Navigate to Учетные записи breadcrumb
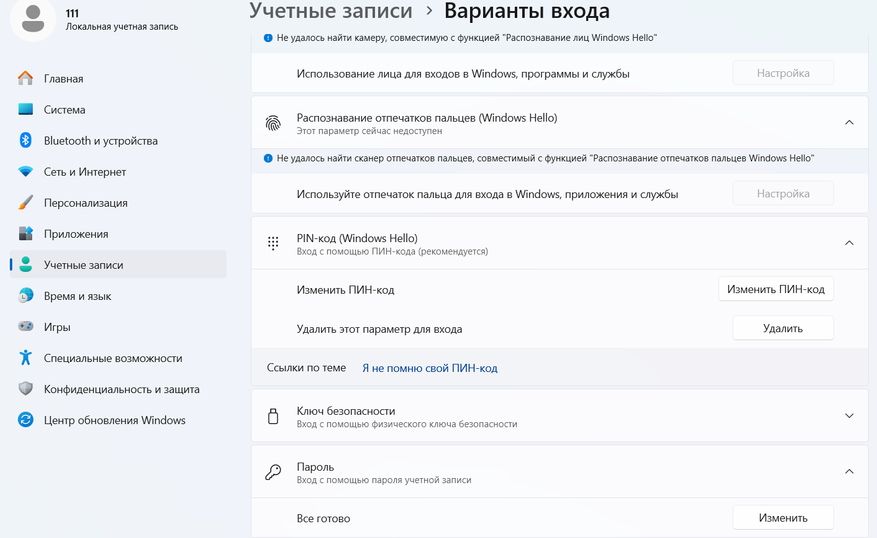The width and height of the screenshot is (877, 538). click(330, 11)
